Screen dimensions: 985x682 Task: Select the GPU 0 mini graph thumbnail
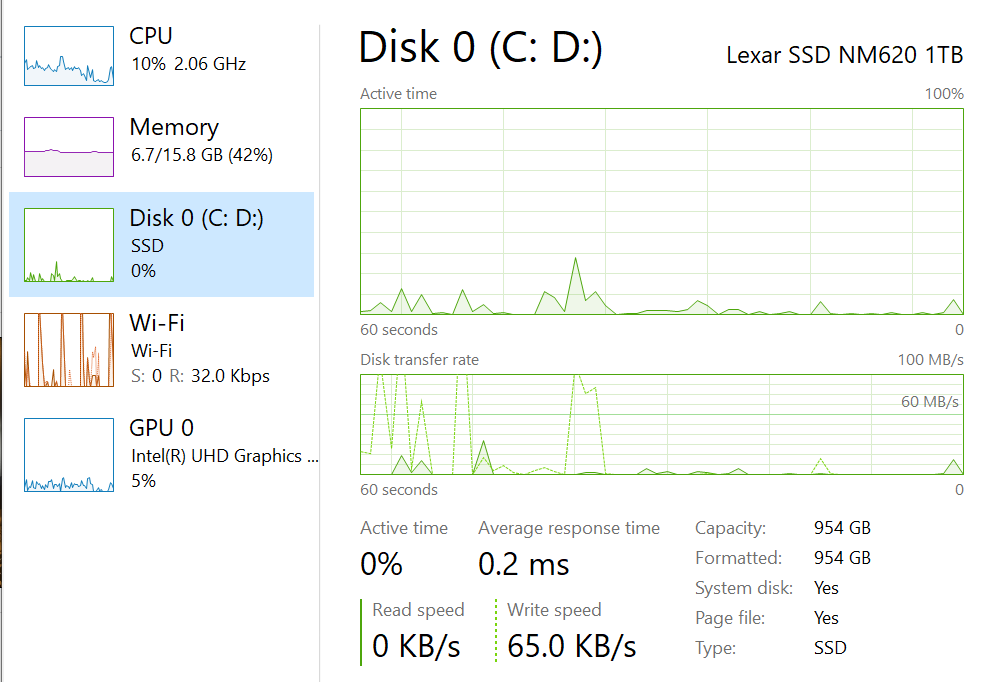(69, 455)
